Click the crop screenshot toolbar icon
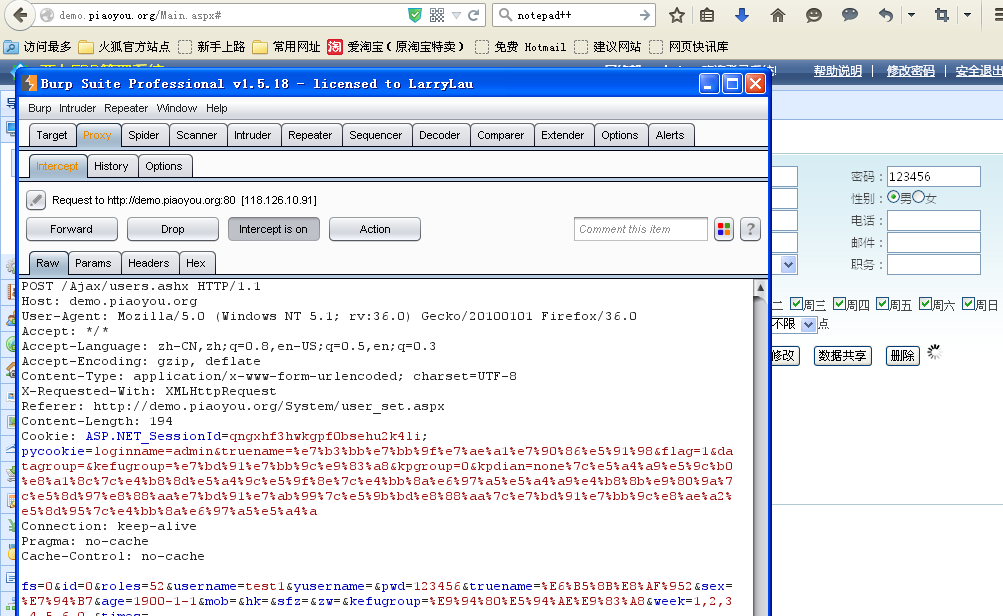This screenshot has height=616, width=1003. pos(942,15)
